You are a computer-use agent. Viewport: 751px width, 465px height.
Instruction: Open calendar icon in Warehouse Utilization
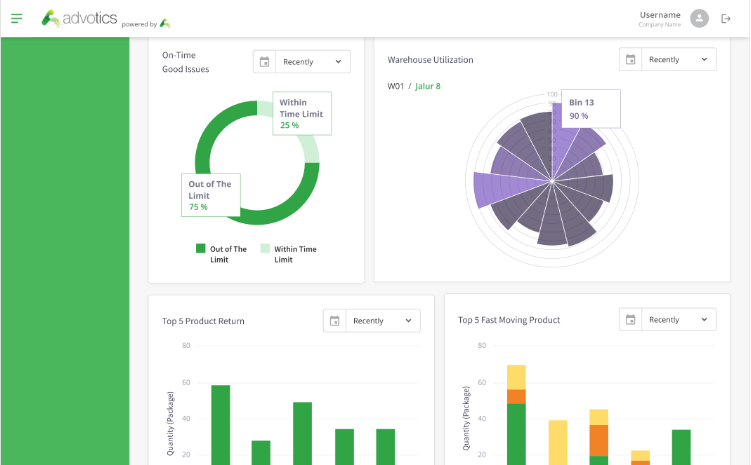click(630, 59)
